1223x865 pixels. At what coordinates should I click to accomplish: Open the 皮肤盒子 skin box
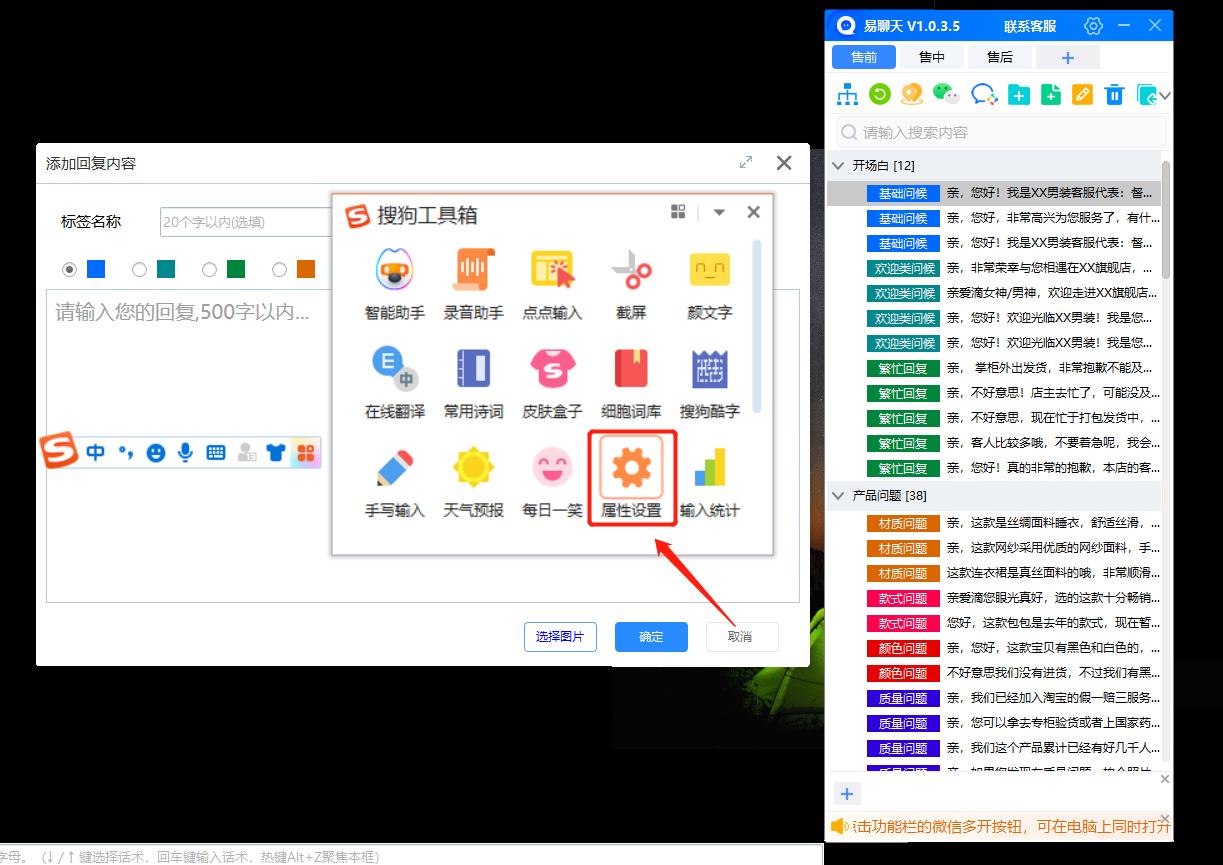coord(552,382)
